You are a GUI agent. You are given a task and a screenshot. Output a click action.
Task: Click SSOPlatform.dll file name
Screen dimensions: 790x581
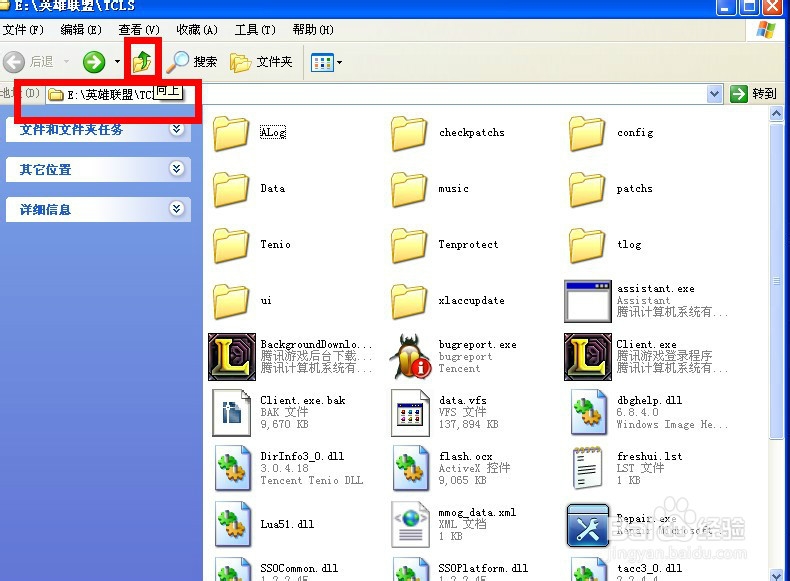[x=483, y=568]
